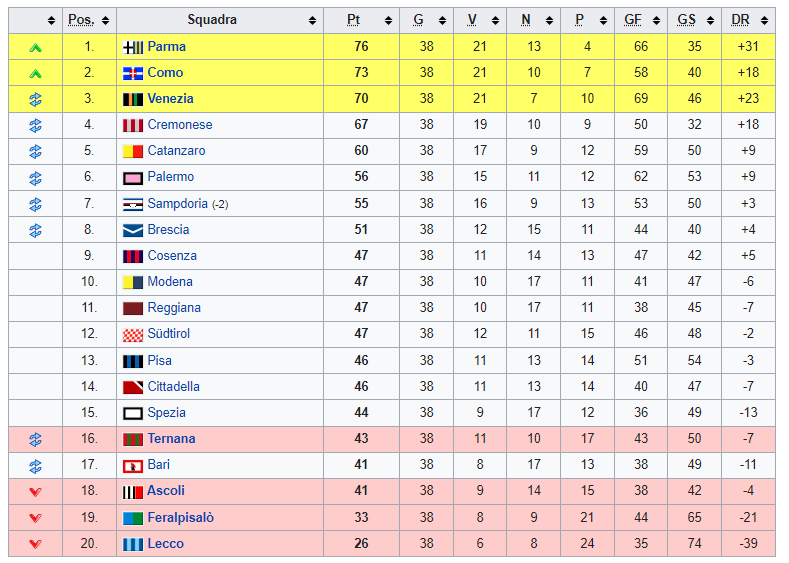
Task: Click the Spezia white flag icon
Action: [x=133, y=414]
